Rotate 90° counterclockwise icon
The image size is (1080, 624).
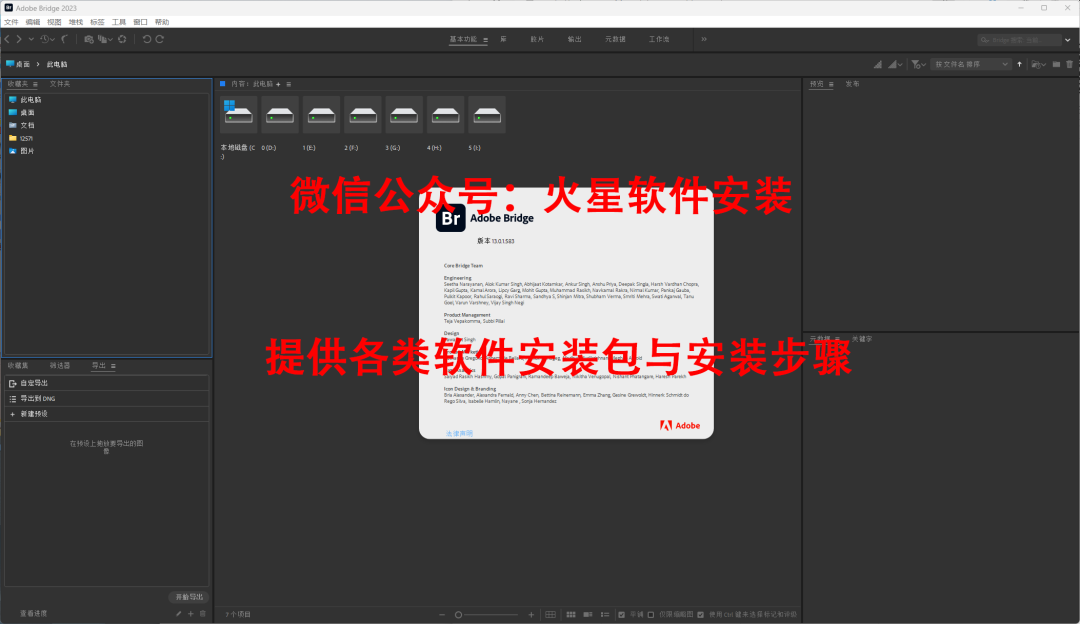coord(147,39)
